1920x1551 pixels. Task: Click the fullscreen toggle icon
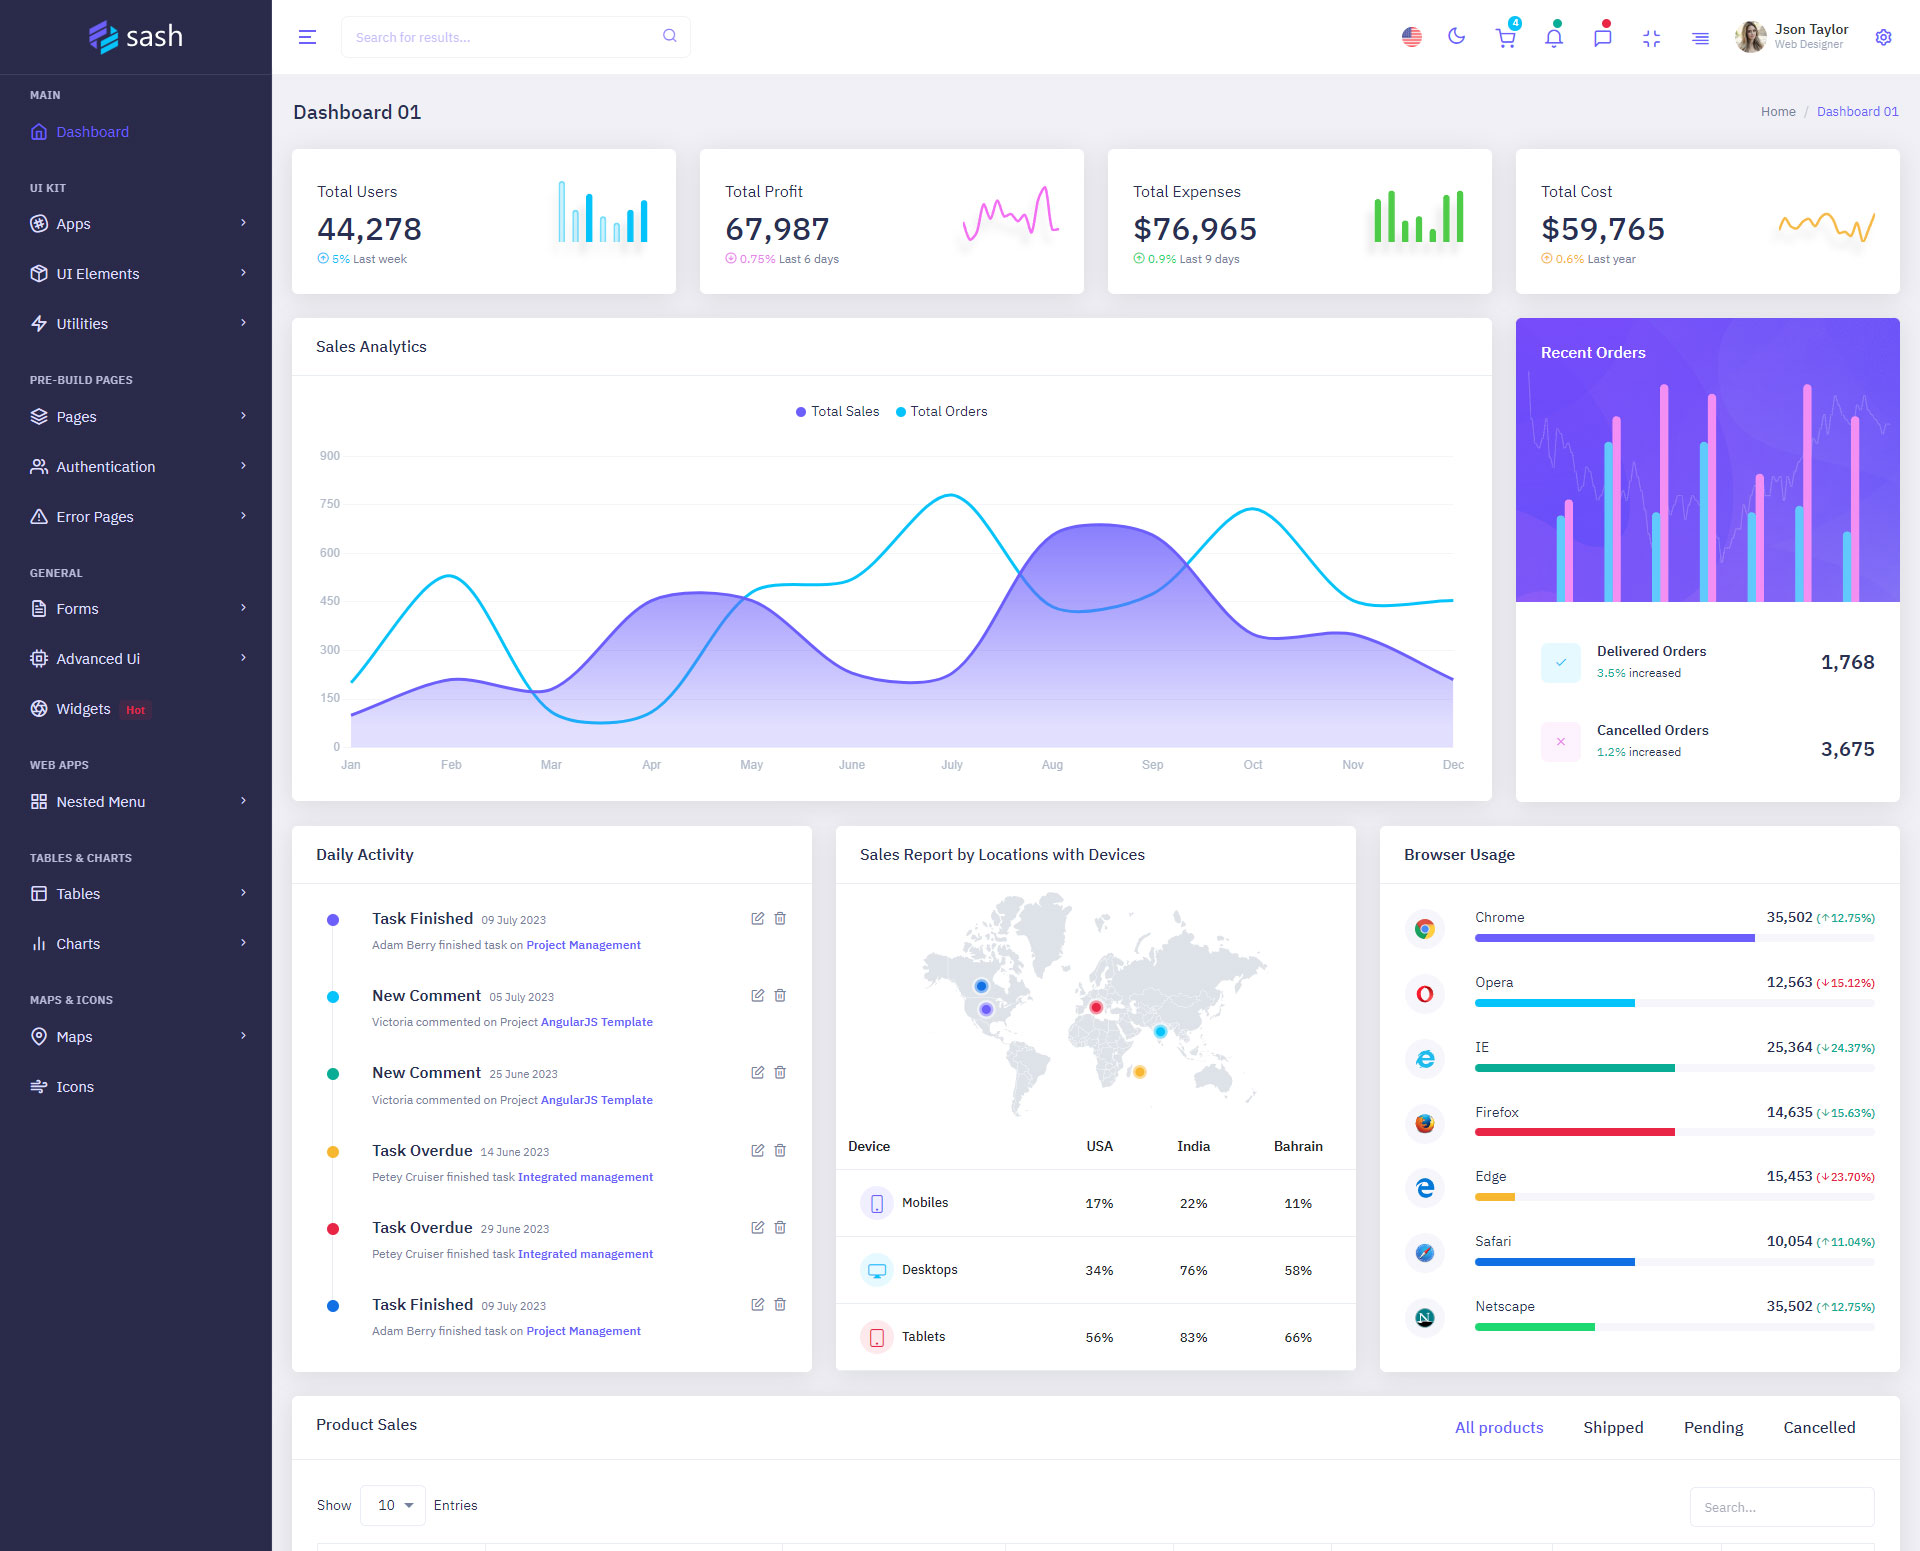click(x=1651, y=38)
